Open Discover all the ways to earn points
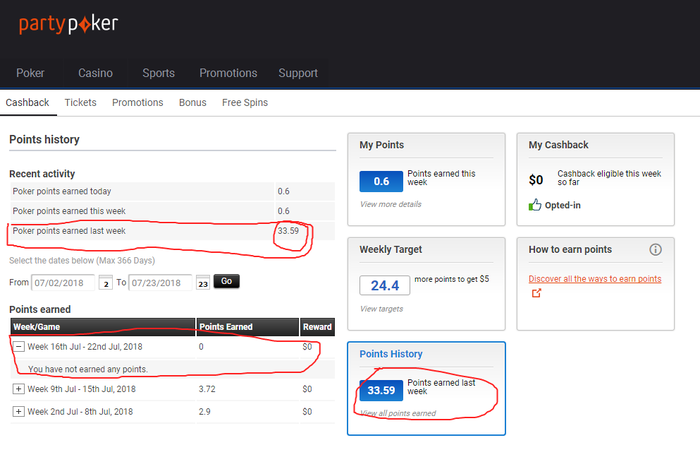 [595, 279]
